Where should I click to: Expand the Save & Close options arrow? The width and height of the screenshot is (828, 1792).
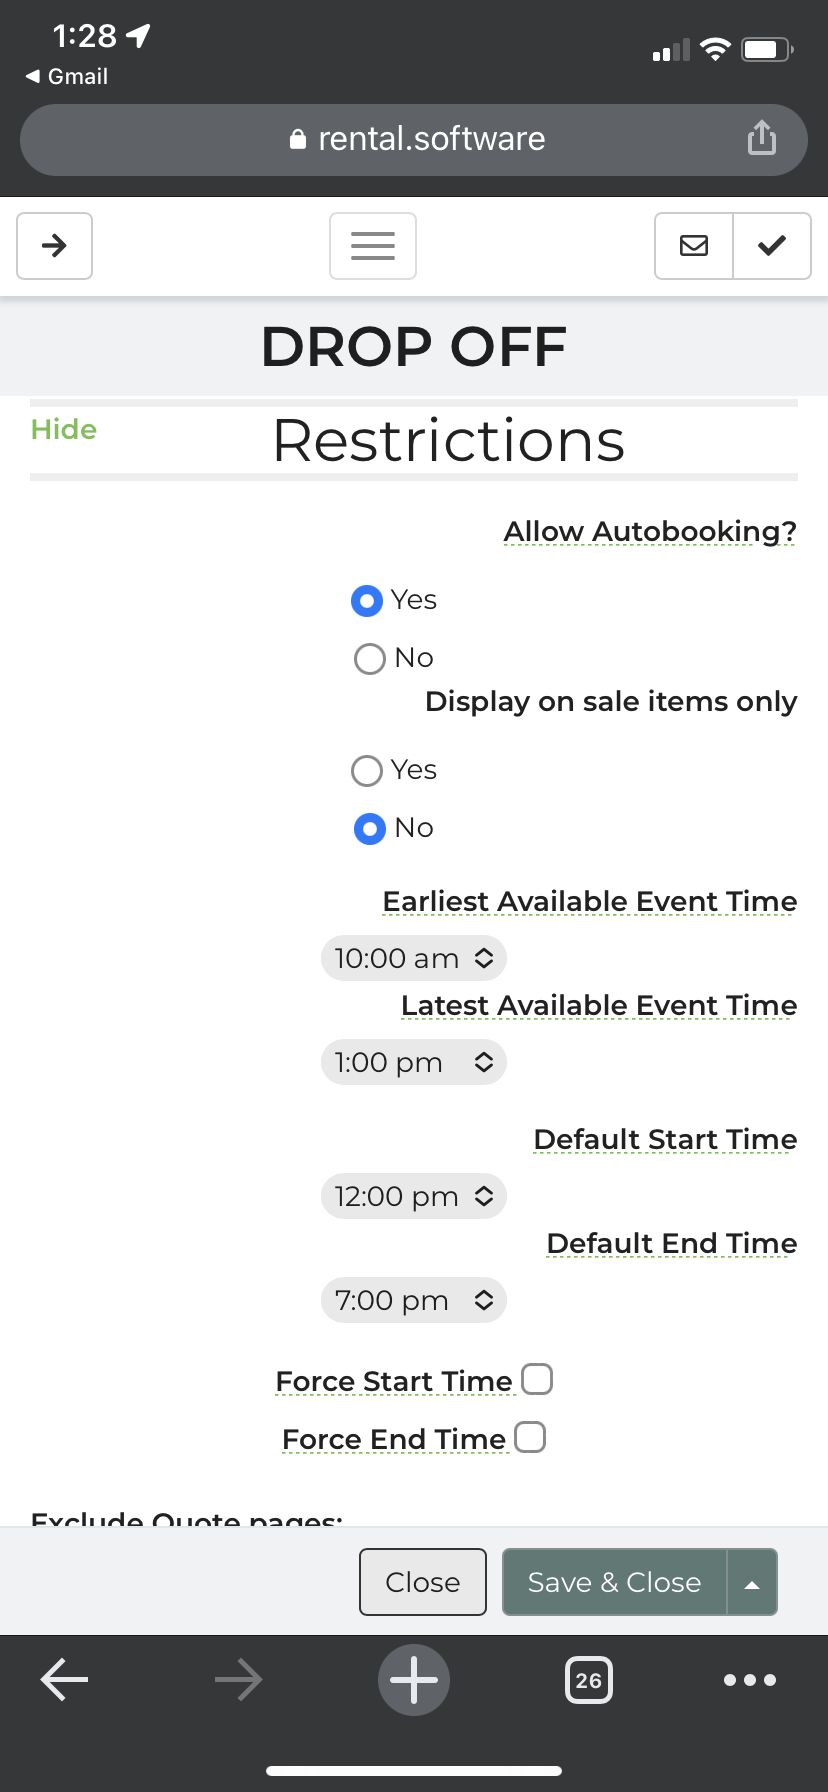point(752,1583)
